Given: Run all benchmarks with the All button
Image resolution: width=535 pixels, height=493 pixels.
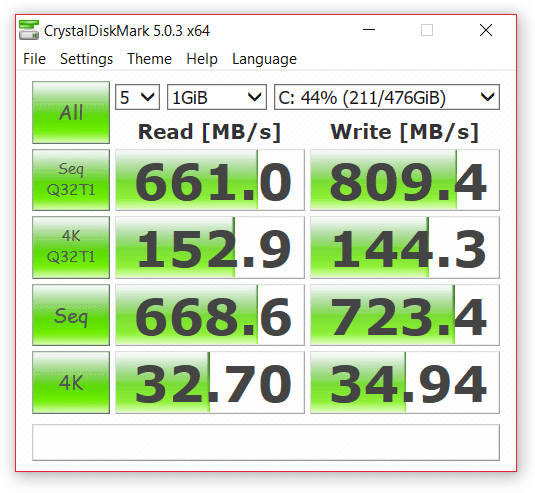Looking at the screenshot, I should click(71, 112).
